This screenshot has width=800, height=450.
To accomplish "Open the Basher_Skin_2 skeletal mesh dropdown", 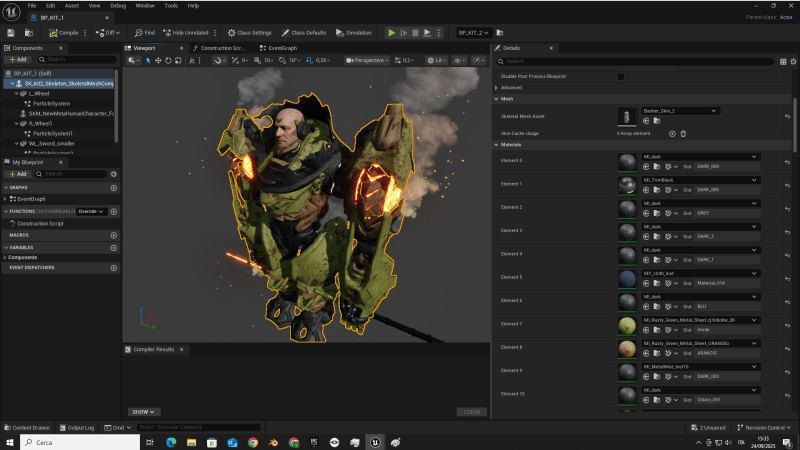I will tap(680, 110).
